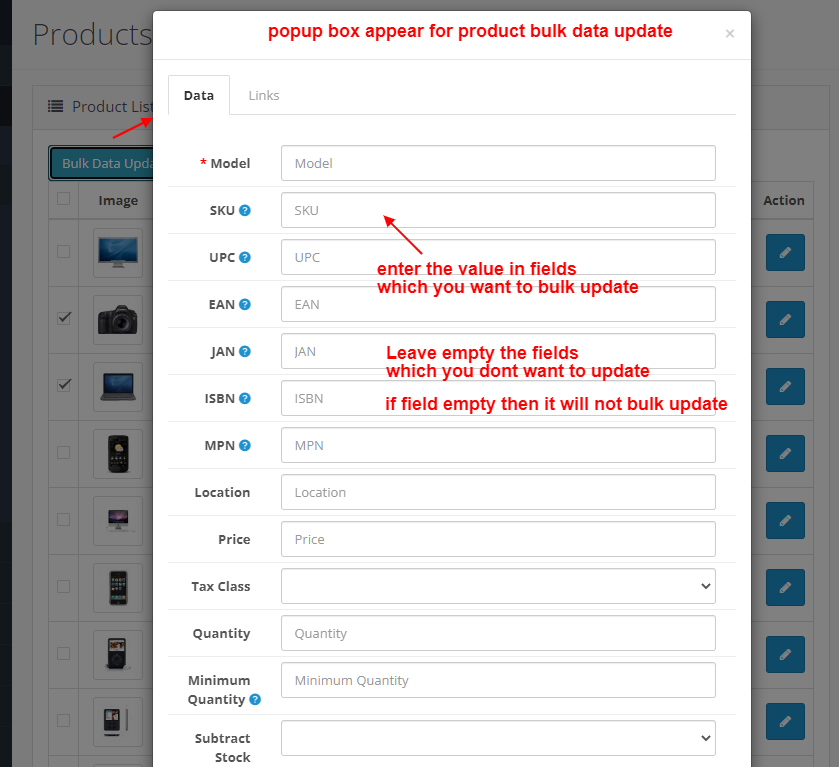This screenshot has width=839, height=767.
Task: Toggle the select-all checkbox in the table header
Action: point(62,200)
